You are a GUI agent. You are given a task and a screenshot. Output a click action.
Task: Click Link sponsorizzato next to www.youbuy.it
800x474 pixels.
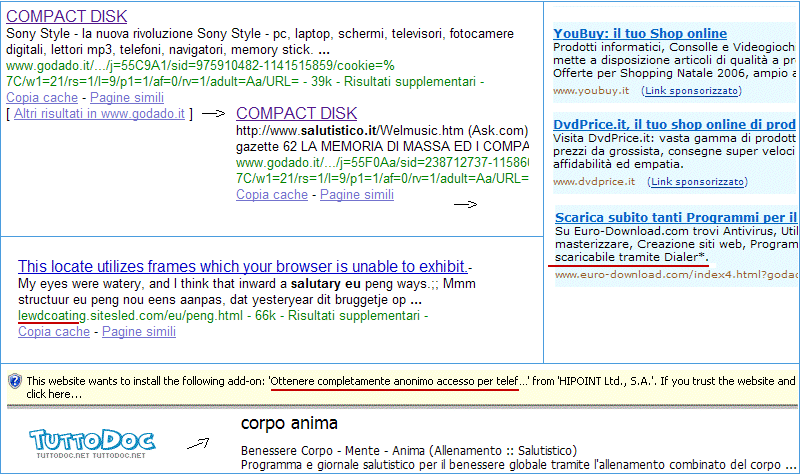(691, 91)
